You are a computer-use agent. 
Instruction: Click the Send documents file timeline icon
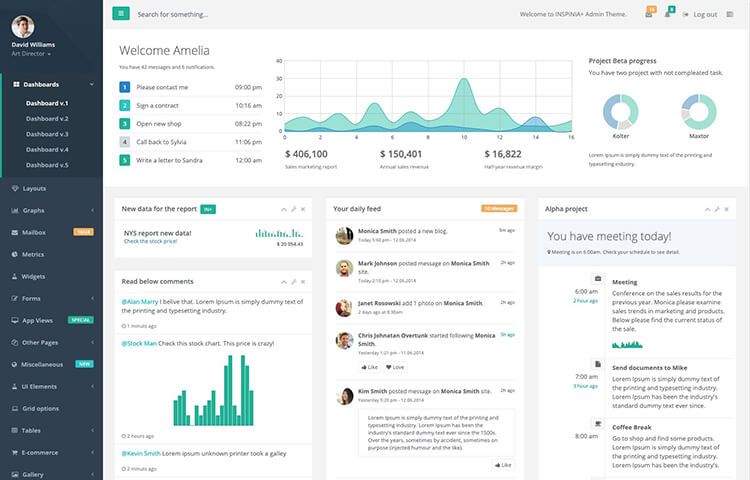tap(597, 364)
